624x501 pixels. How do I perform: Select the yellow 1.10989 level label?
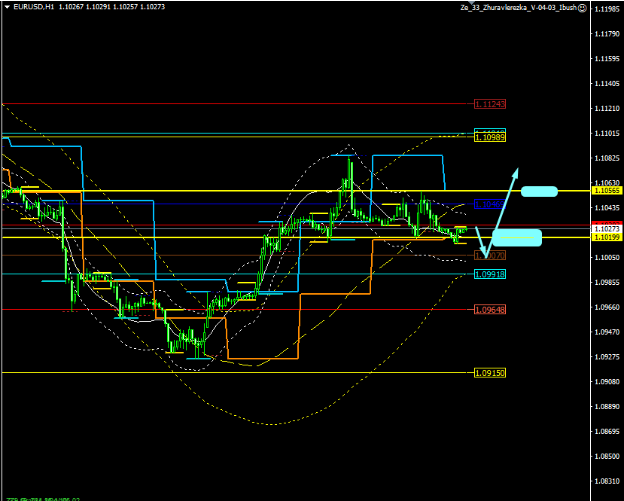(x=489, y=136)
